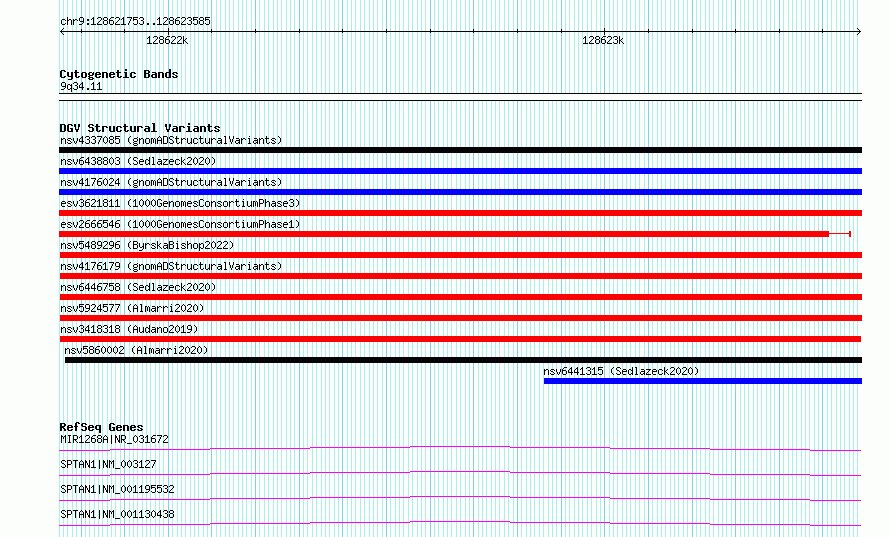The width and height of the screenshot is (890, 537).
Task: Click the red bar under esv3621811
Action: 460,213
